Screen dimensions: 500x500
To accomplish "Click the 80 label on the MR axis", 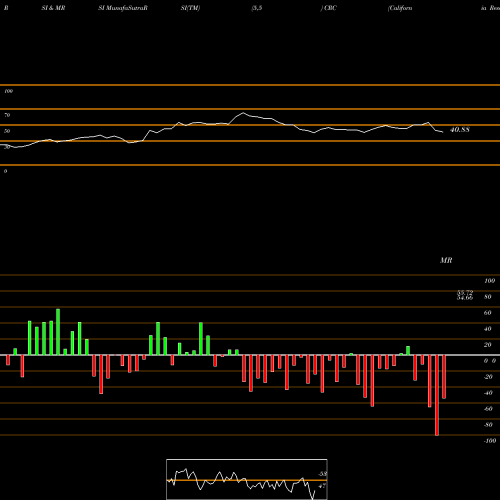I will point(488,297).
